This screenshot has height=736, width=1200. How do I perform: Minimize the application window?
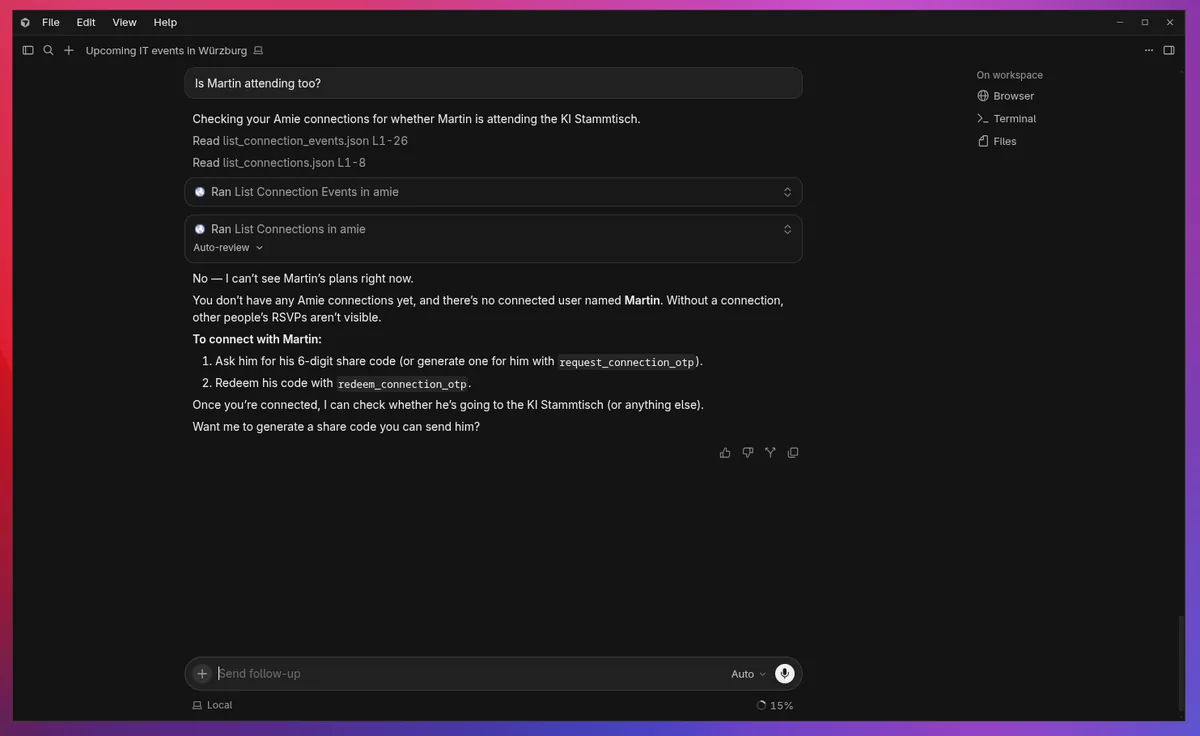pos(1120,22)
